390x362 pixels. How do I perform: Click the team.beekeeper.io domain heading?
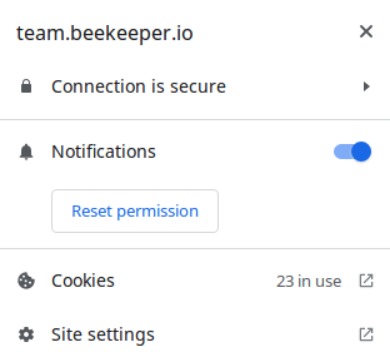(105, 33)
